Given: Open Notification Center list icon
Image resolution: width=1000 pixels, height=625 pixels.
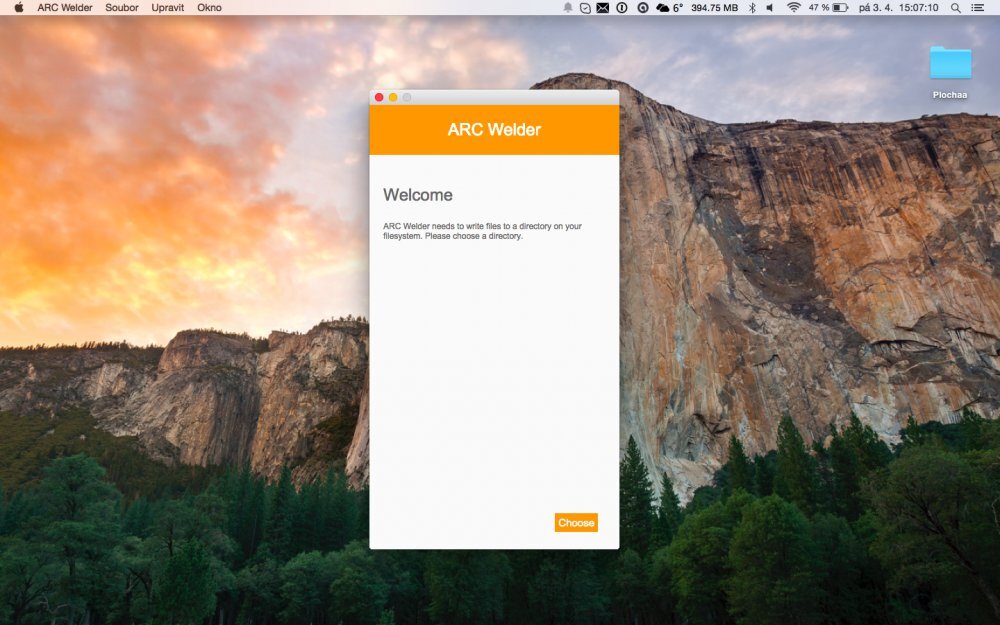Looking at the screenshot, I should click(978, 7).
